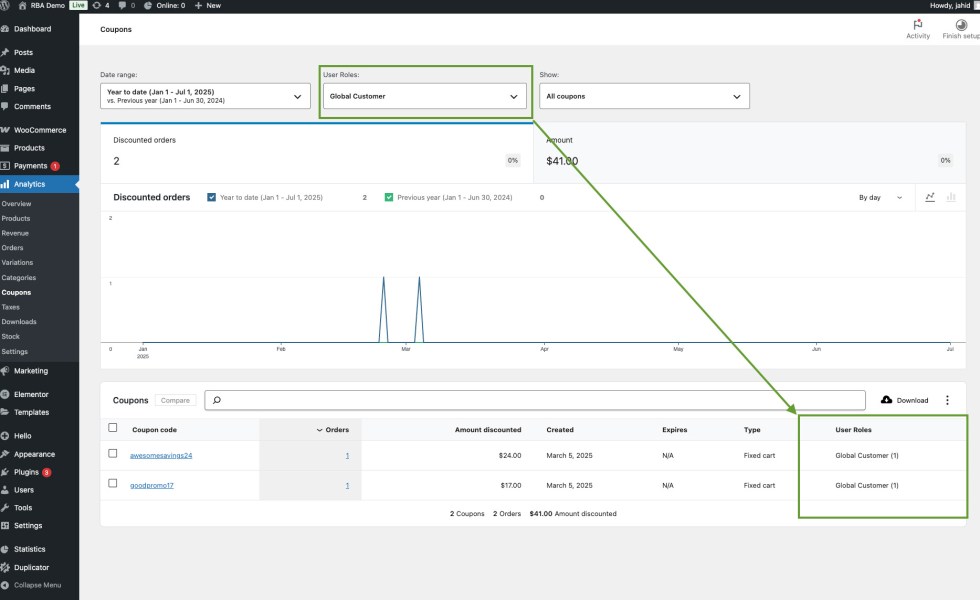Screen dimensions: 980x600
Task: Open the Date range dropdown
Action: (x=204, y=96)
